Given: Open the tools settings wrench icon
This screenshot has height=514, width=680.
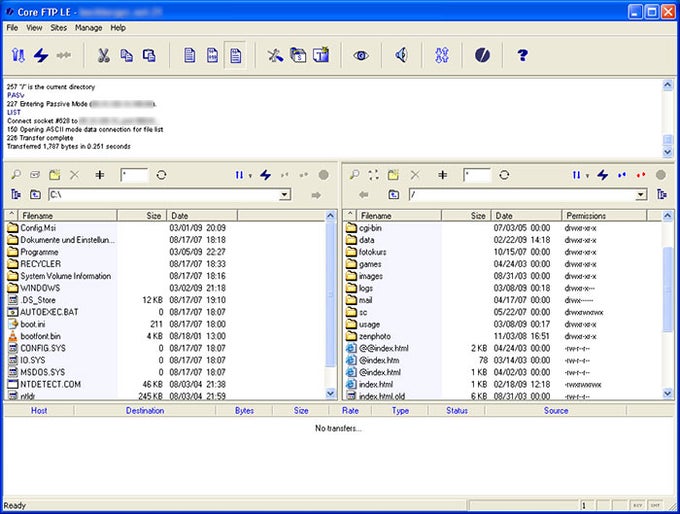Looking at the screenshot, I should [275, 56].
